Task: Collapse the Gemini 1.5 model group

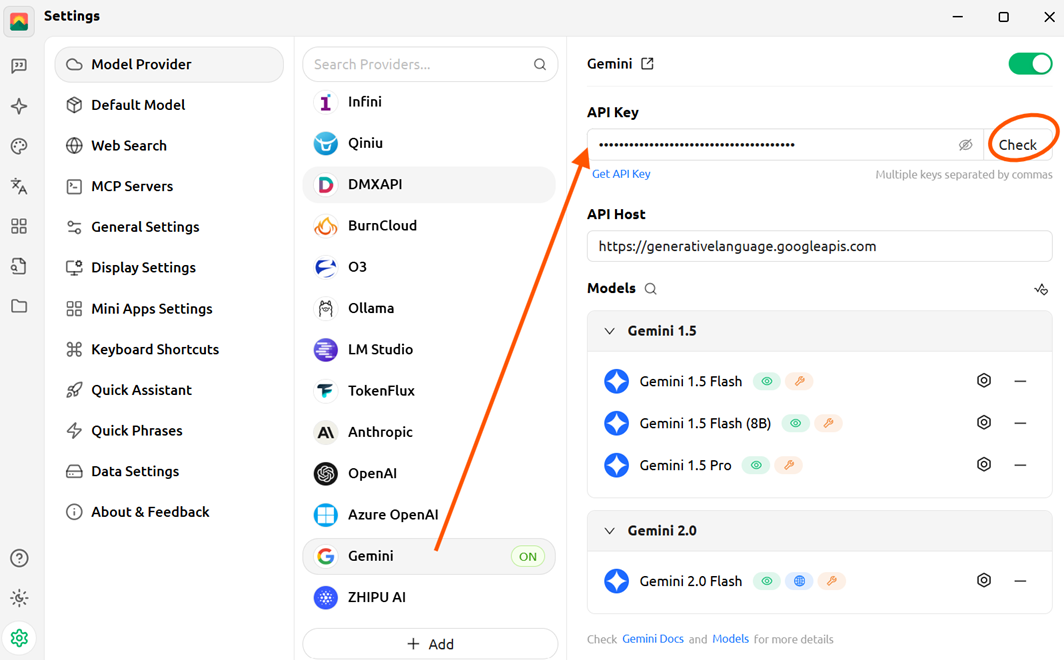Action: point(609,331)
